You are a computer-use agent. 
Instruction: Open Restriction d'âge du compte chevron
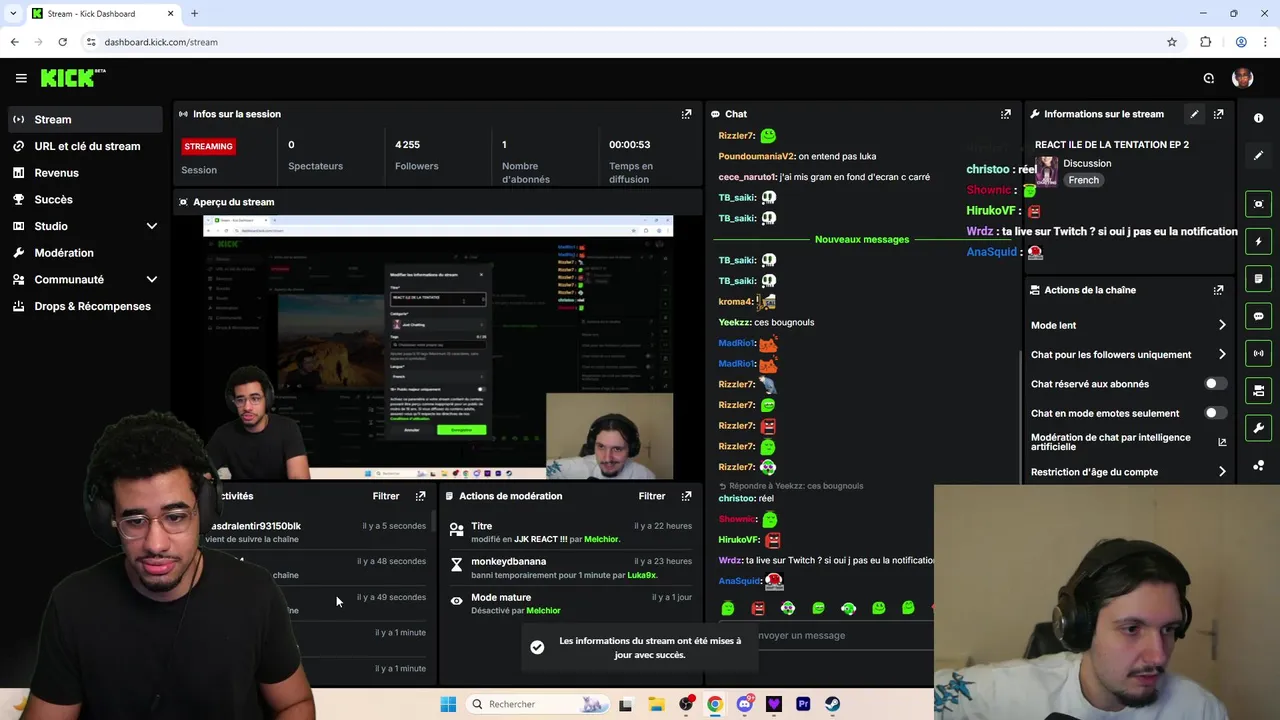click(x=1222, y=472)
